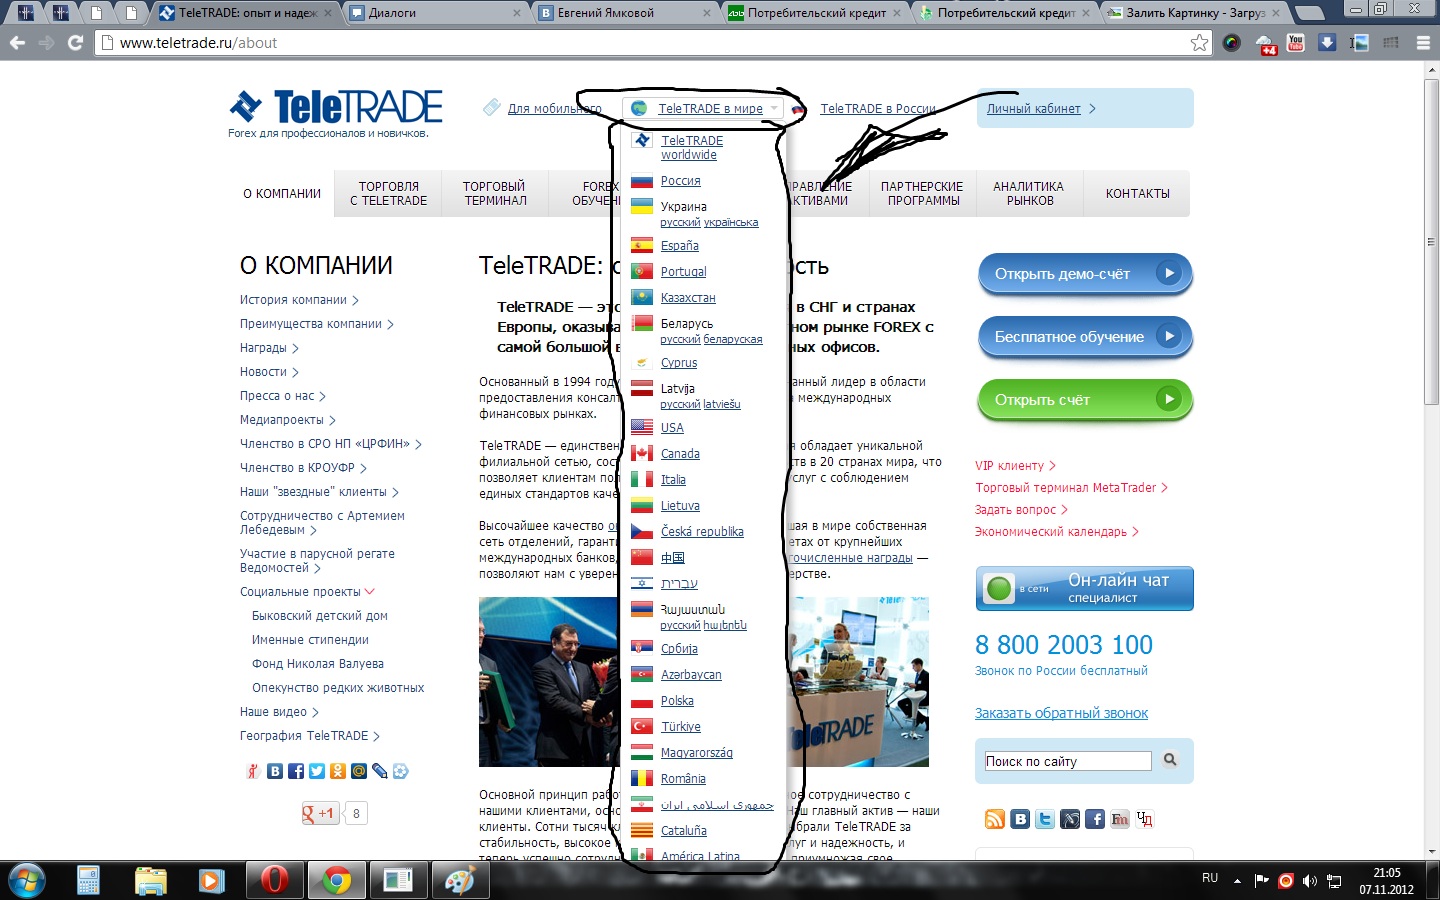Image resolution: width=1440 pixels, height=900 pixels.
Task: Open the Chrome menu (three bars)
Action: point(1423,43)
